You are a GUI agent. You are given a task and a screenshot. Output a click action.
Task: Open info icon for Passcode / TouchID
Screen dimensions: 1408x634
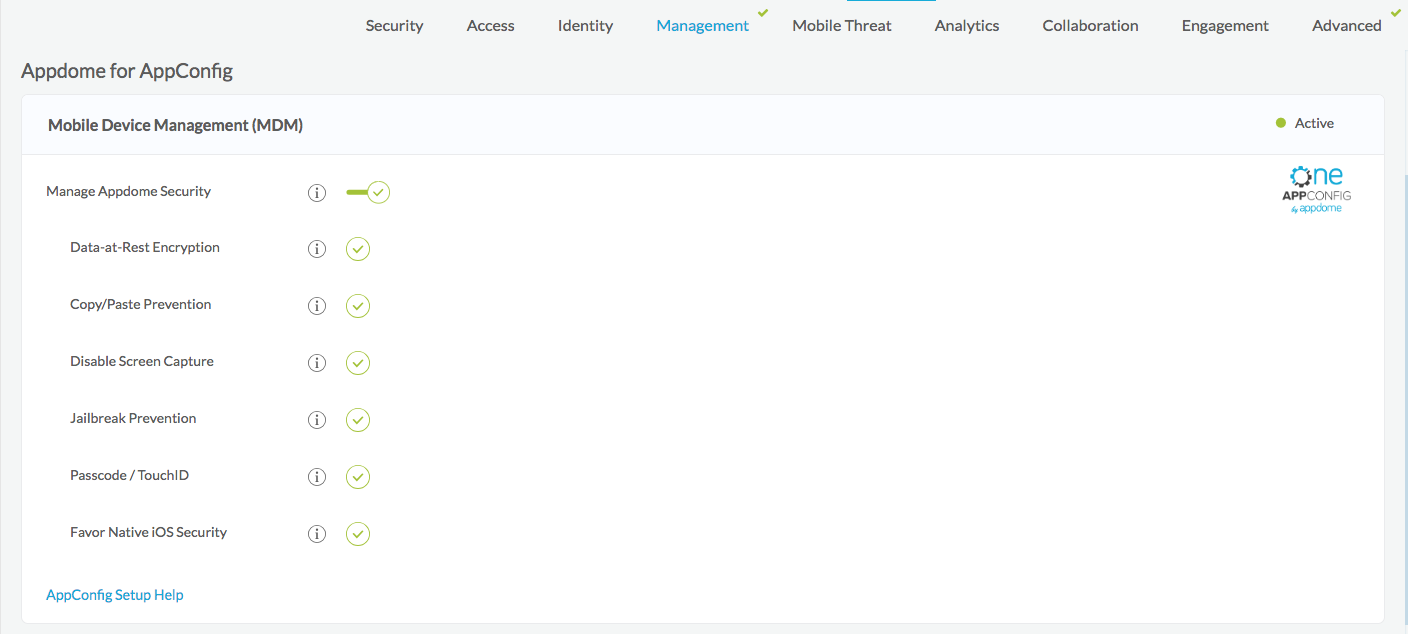pos(317,477)
